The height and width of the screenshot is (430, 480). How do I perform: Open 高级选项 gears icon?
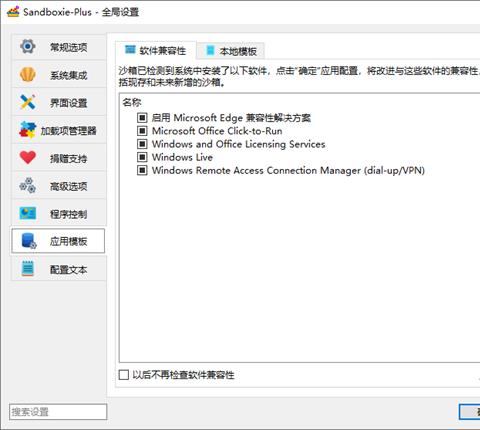[x=28, y=185]
